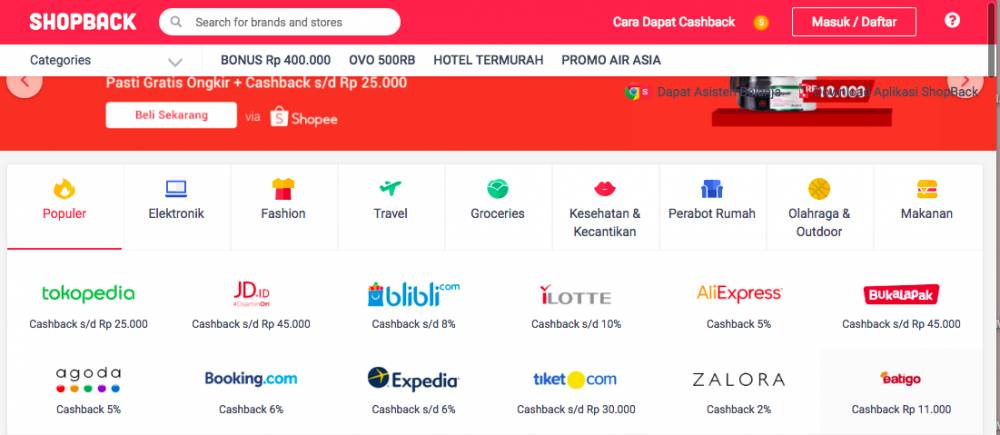Click the gold coin icon beside Cara Dapat Cashback
Screen dimensions: 1000x435
click(x=760, y=23)
